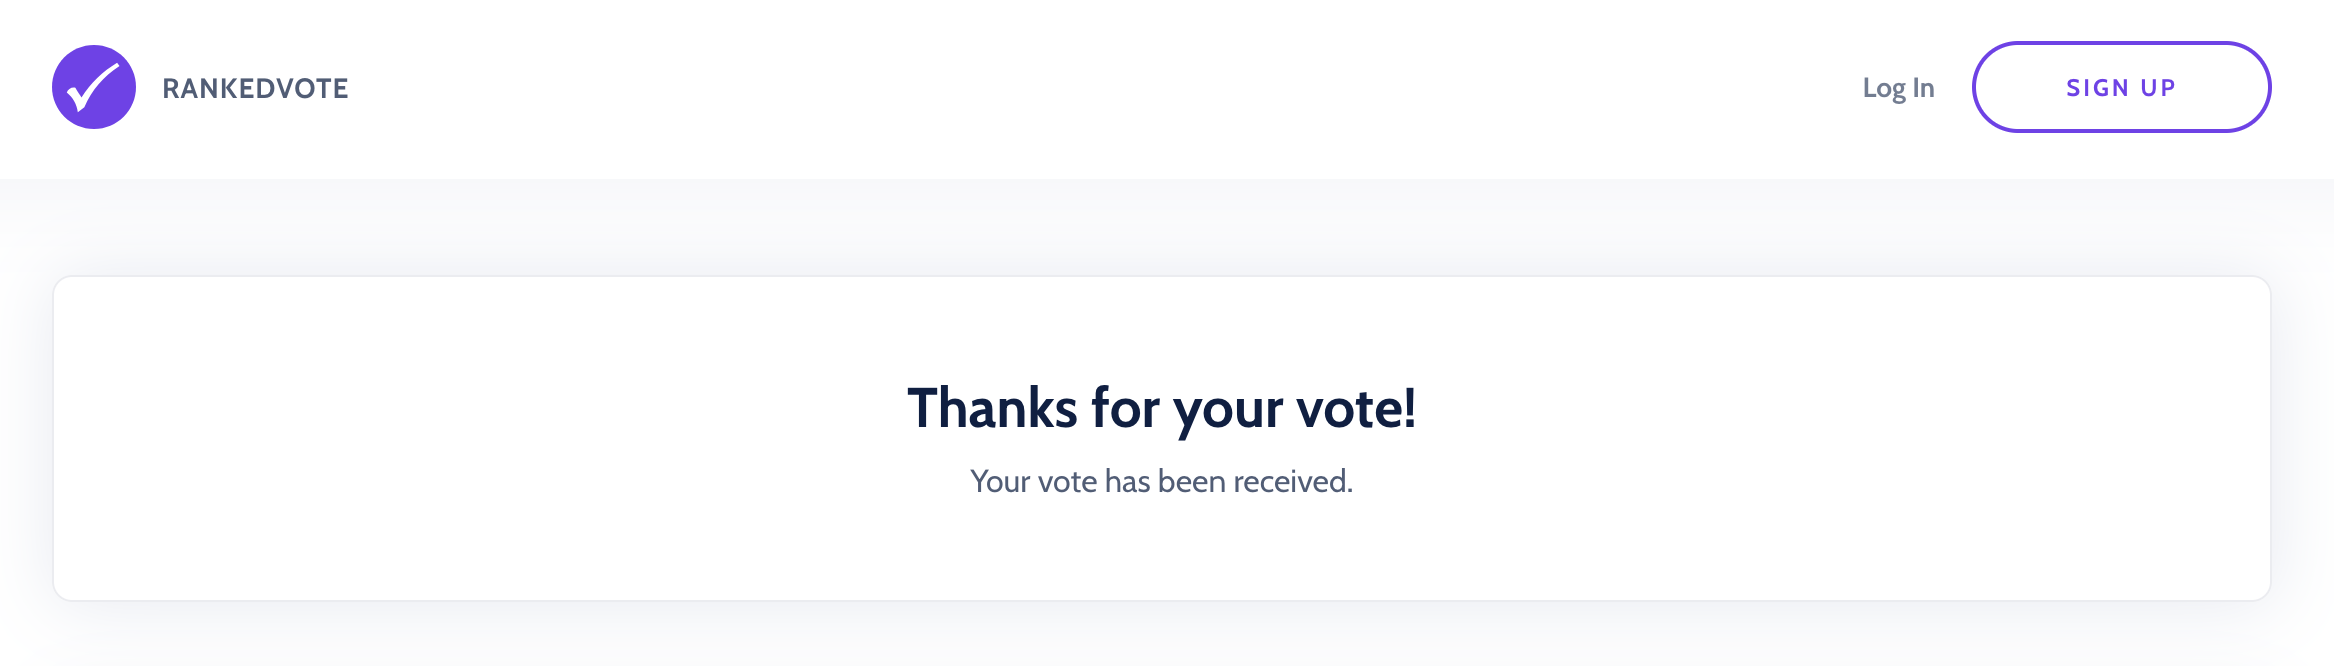Click the word "received." in the confirmation text

[x=1293, y=482]
